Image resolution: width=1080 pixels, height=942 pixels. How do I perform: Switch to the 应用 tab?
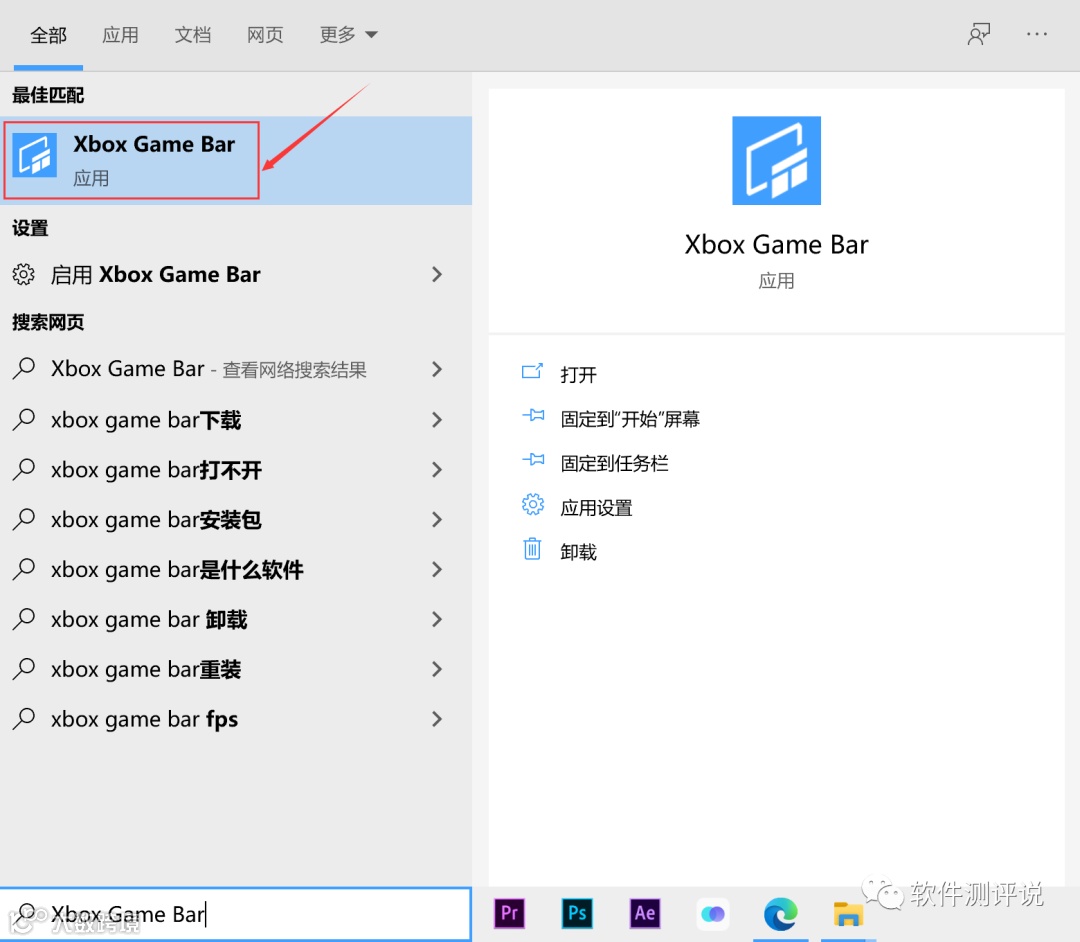pyautogui.click(x=121, y=35)
